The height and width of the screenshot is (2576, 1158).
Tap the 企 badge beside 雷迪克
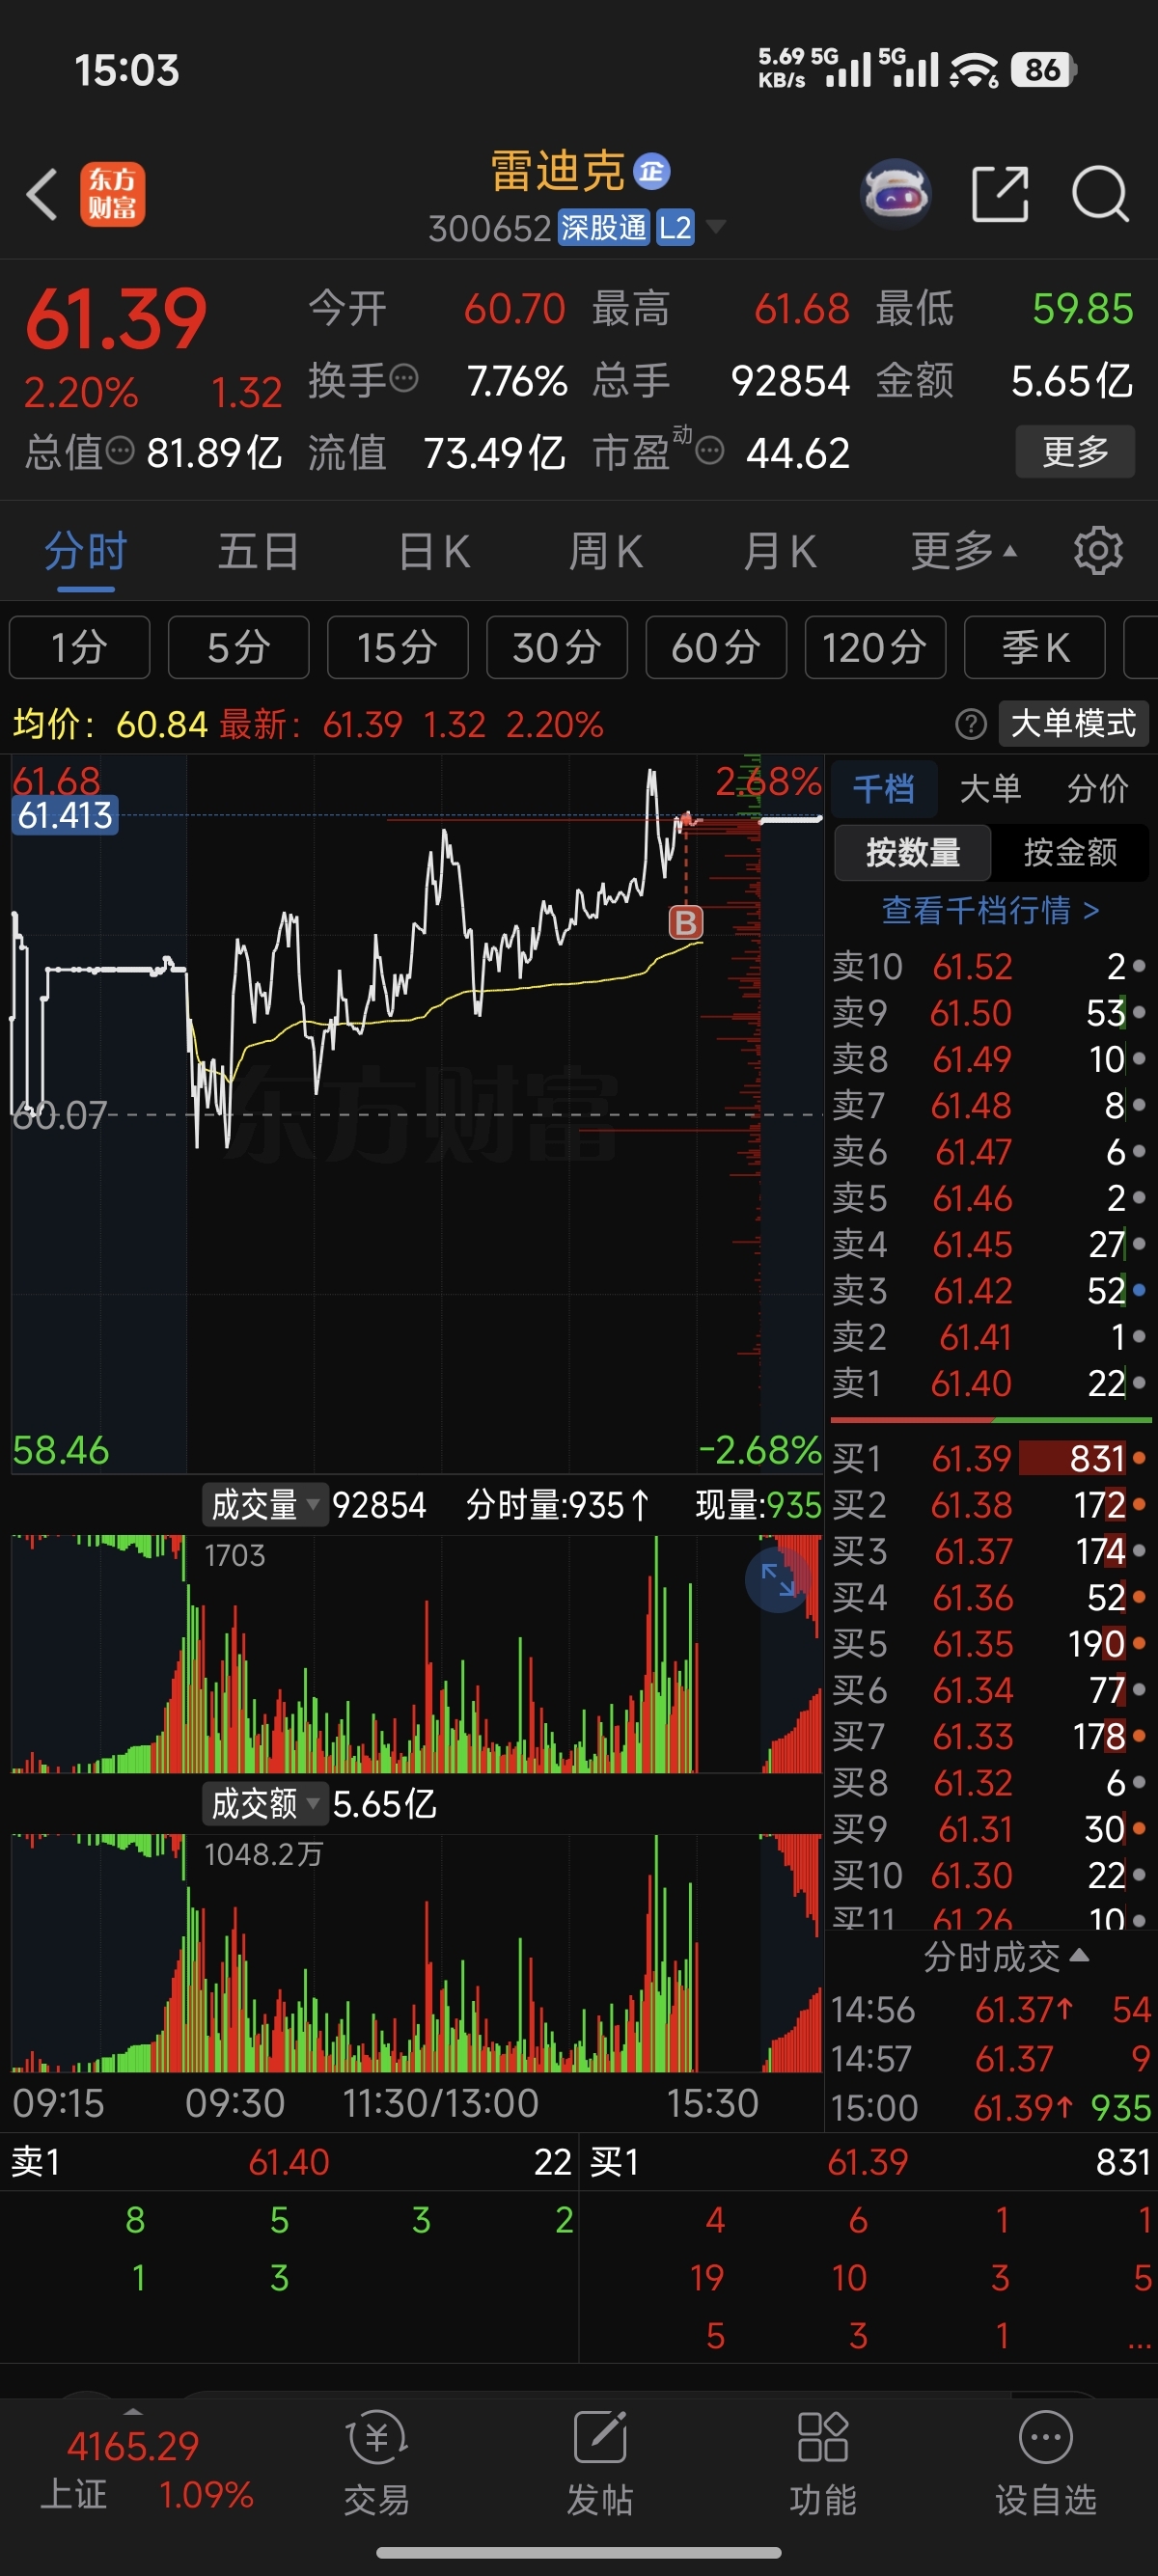(x=652, y=171)
